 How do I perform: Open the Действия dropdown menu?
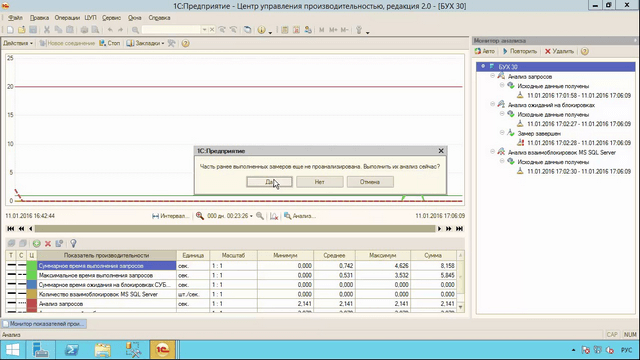point(18,43)
